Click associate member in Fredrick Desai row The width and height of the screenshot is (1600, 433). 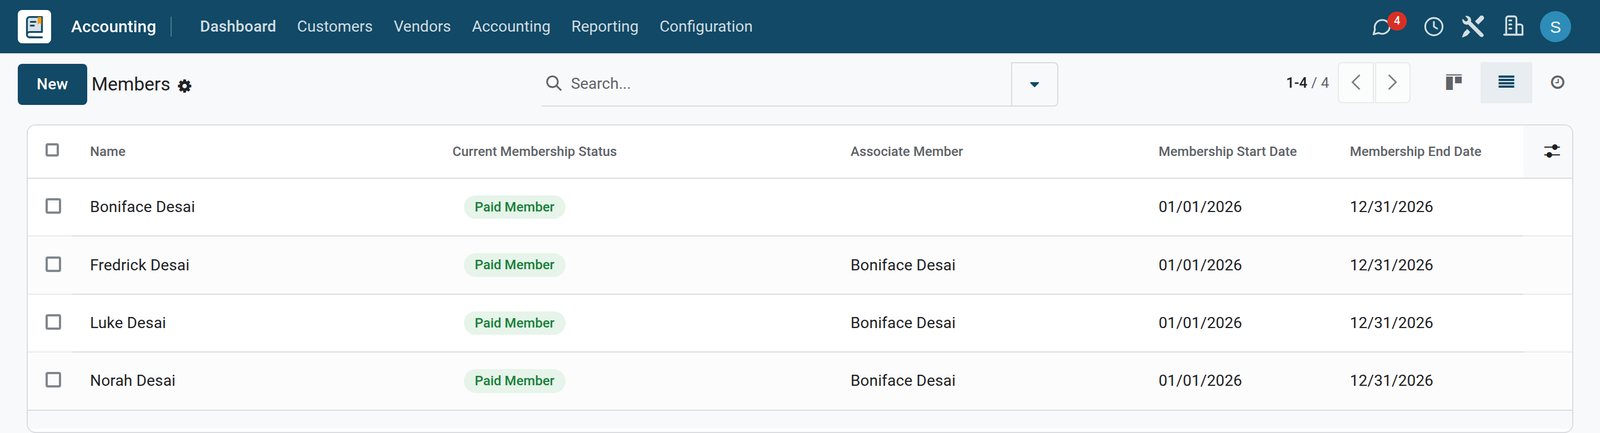(903, 265)
